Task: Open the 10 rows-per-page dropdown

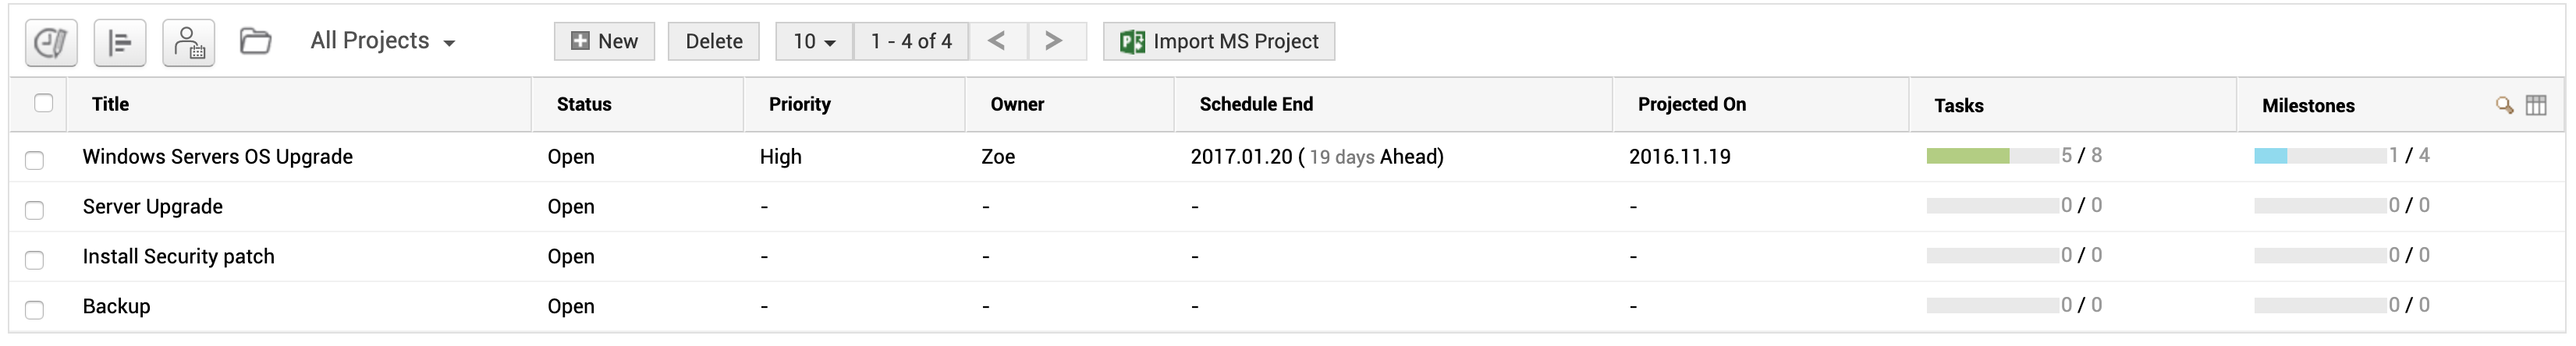Action: 814,41
